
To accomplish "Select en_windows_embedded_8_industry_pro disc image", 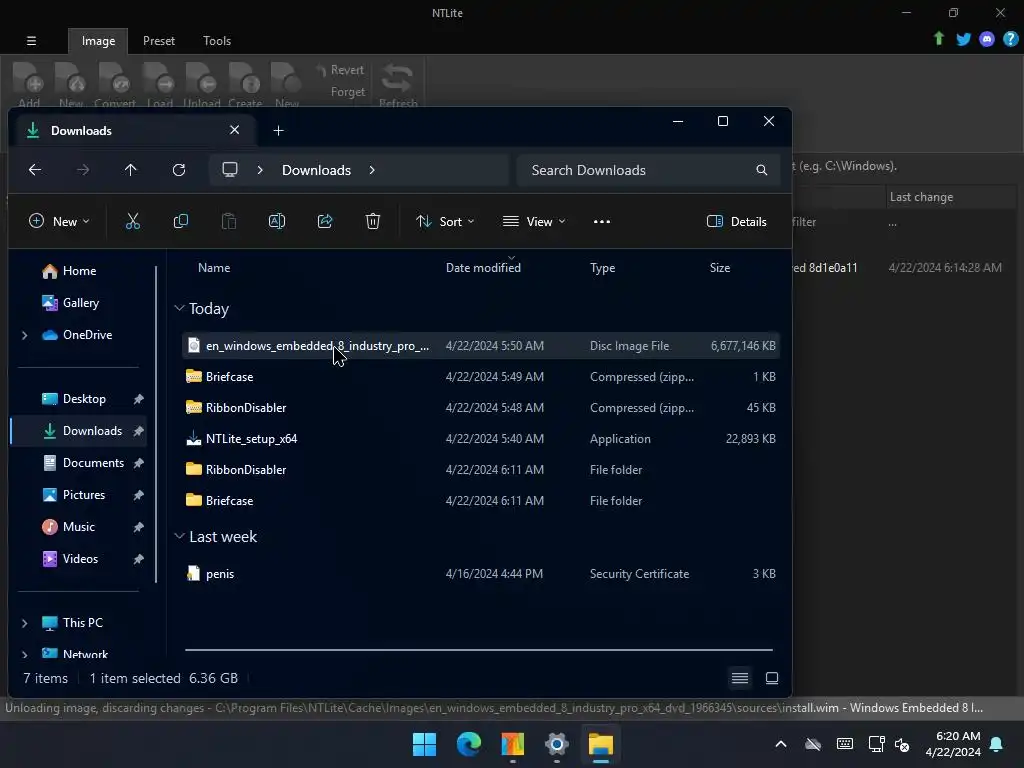I will [x=481, y=345].
